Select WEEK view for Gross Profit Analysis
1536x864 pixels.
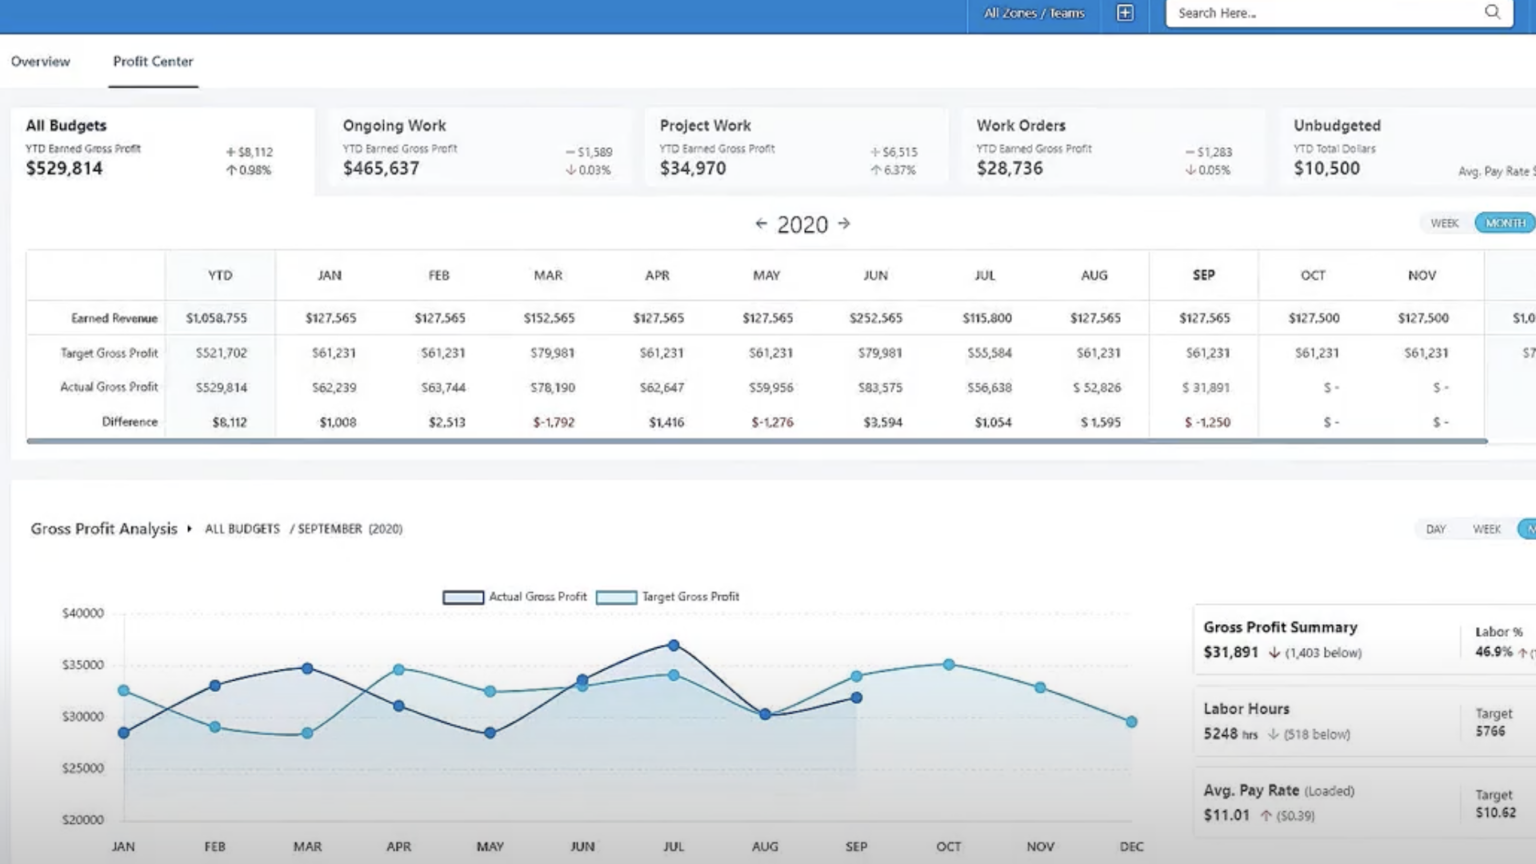1486,528
